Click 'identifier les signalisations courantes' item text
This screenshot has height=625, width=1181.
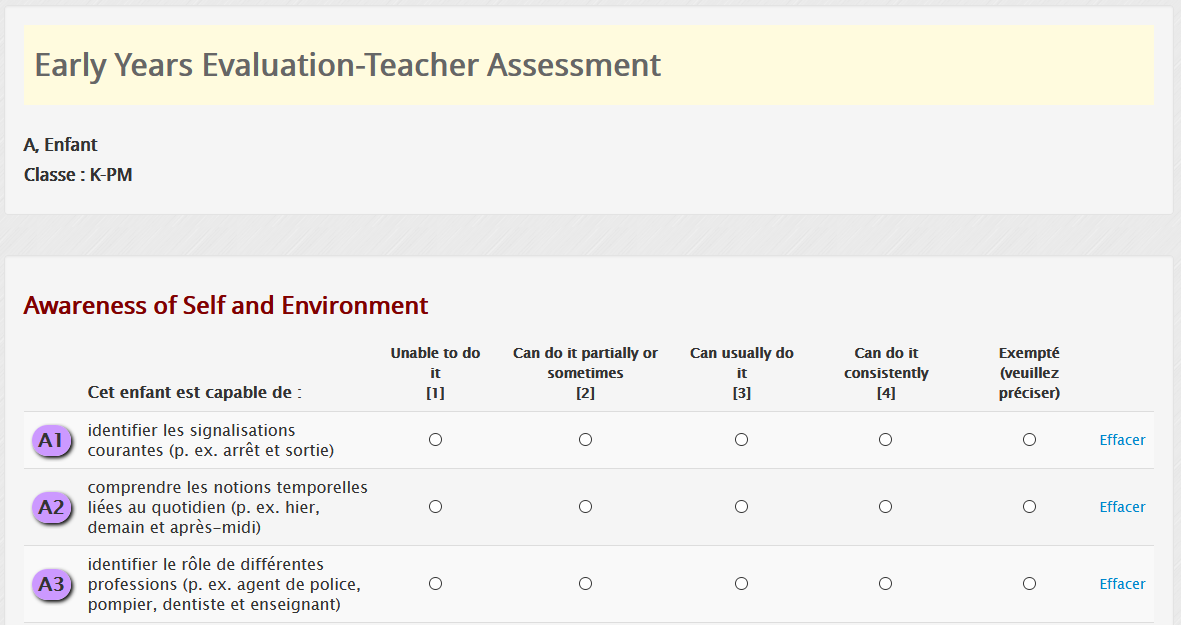point(211,441)
